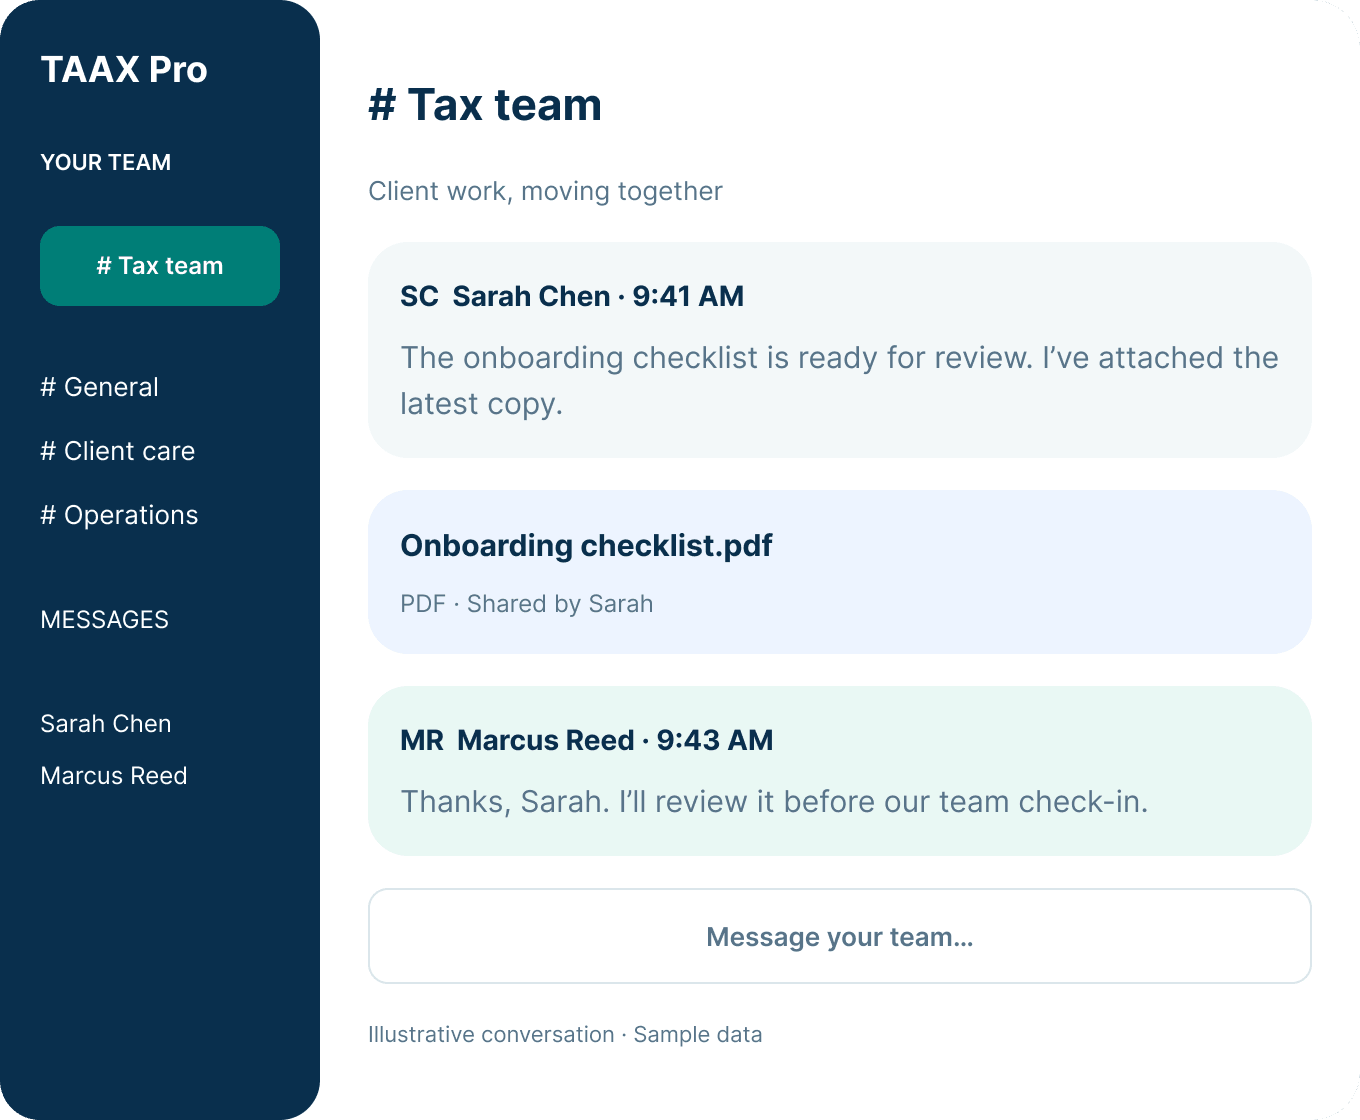Select Marcus's reply message bubble
The width and height of the screenshot is (1360, 1120).
(x=840, y=771)
